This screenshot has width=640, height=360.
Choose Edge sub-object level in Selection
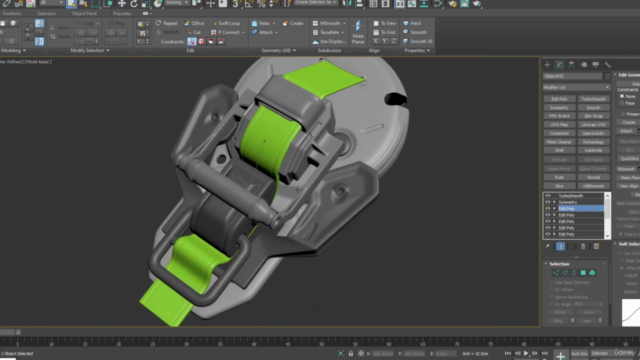565,273
